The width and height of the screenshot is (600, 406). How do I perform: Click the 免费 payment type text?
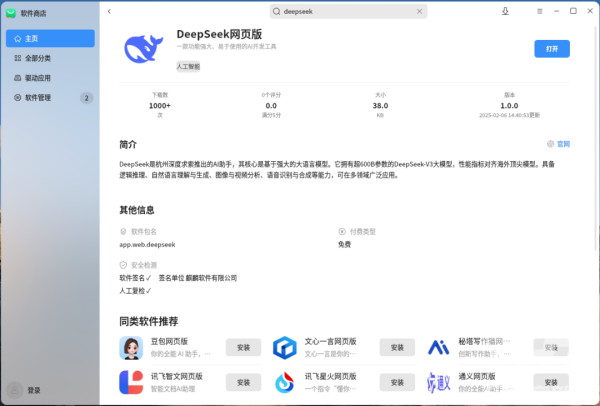[x=344, y=245]
